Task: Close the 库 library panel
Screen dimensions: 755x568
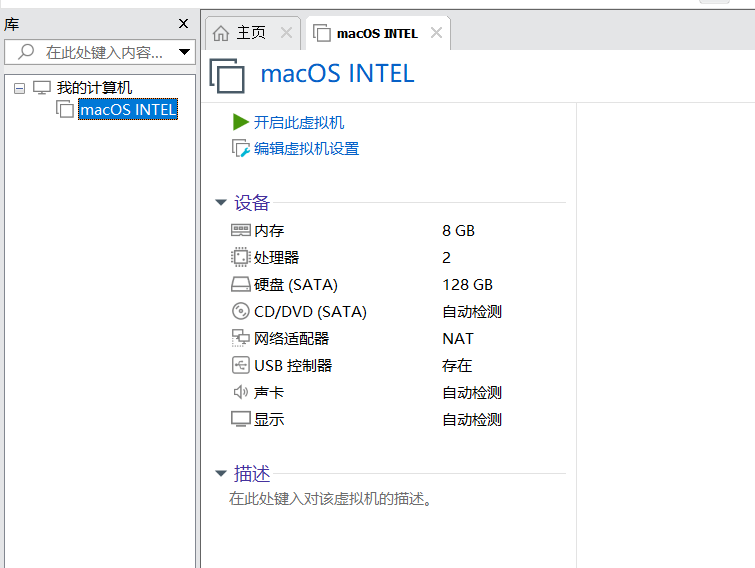Action: [183, 24]
